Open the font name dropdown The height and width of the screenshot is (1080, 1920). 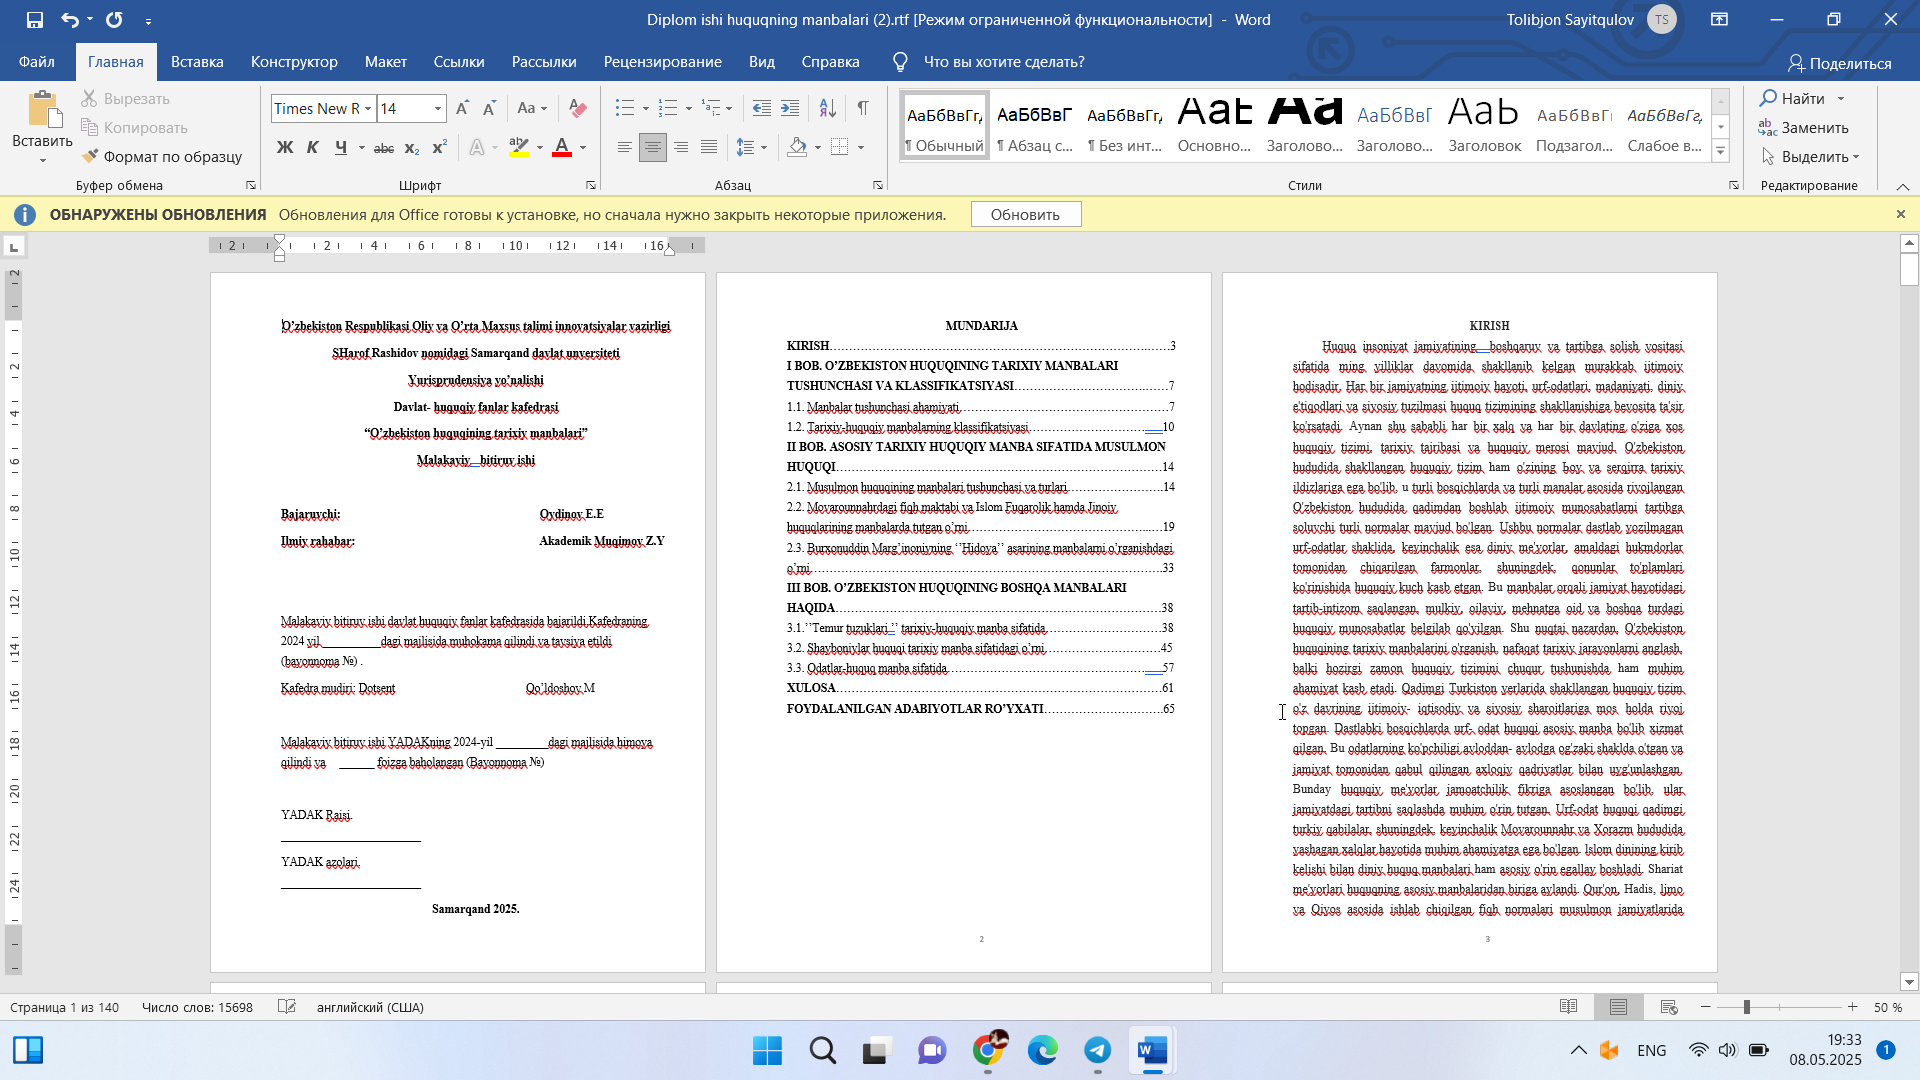(x=368, y=108)
